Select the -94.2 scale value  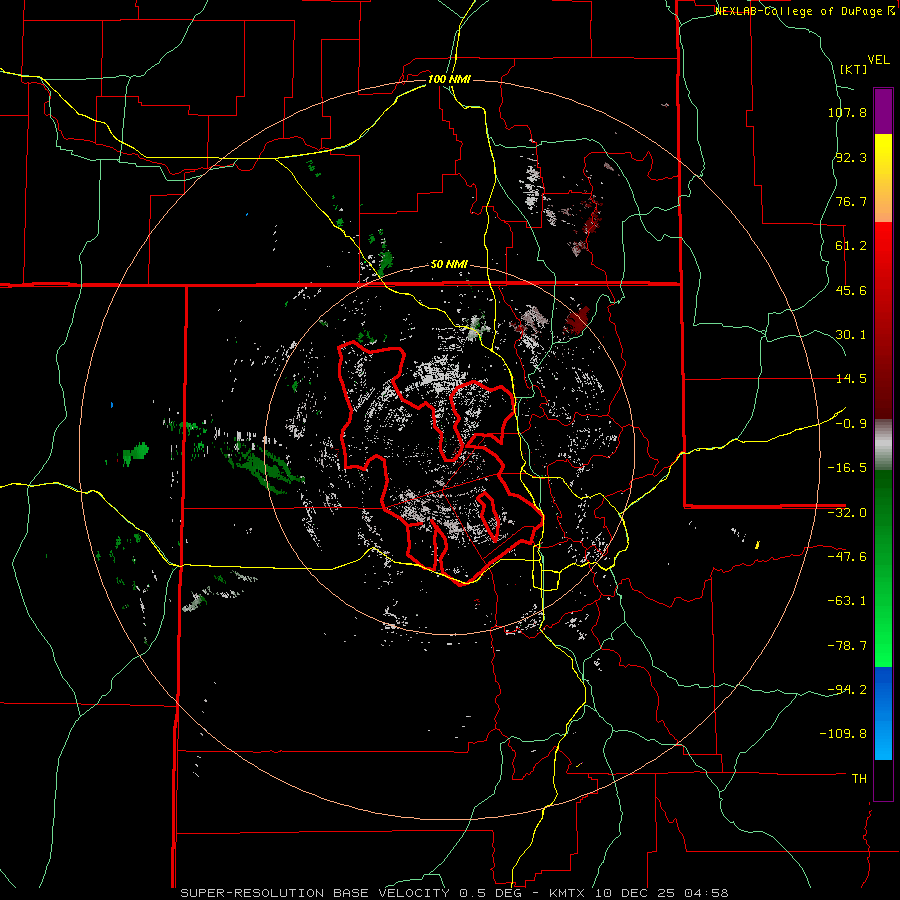click(847, 689)
